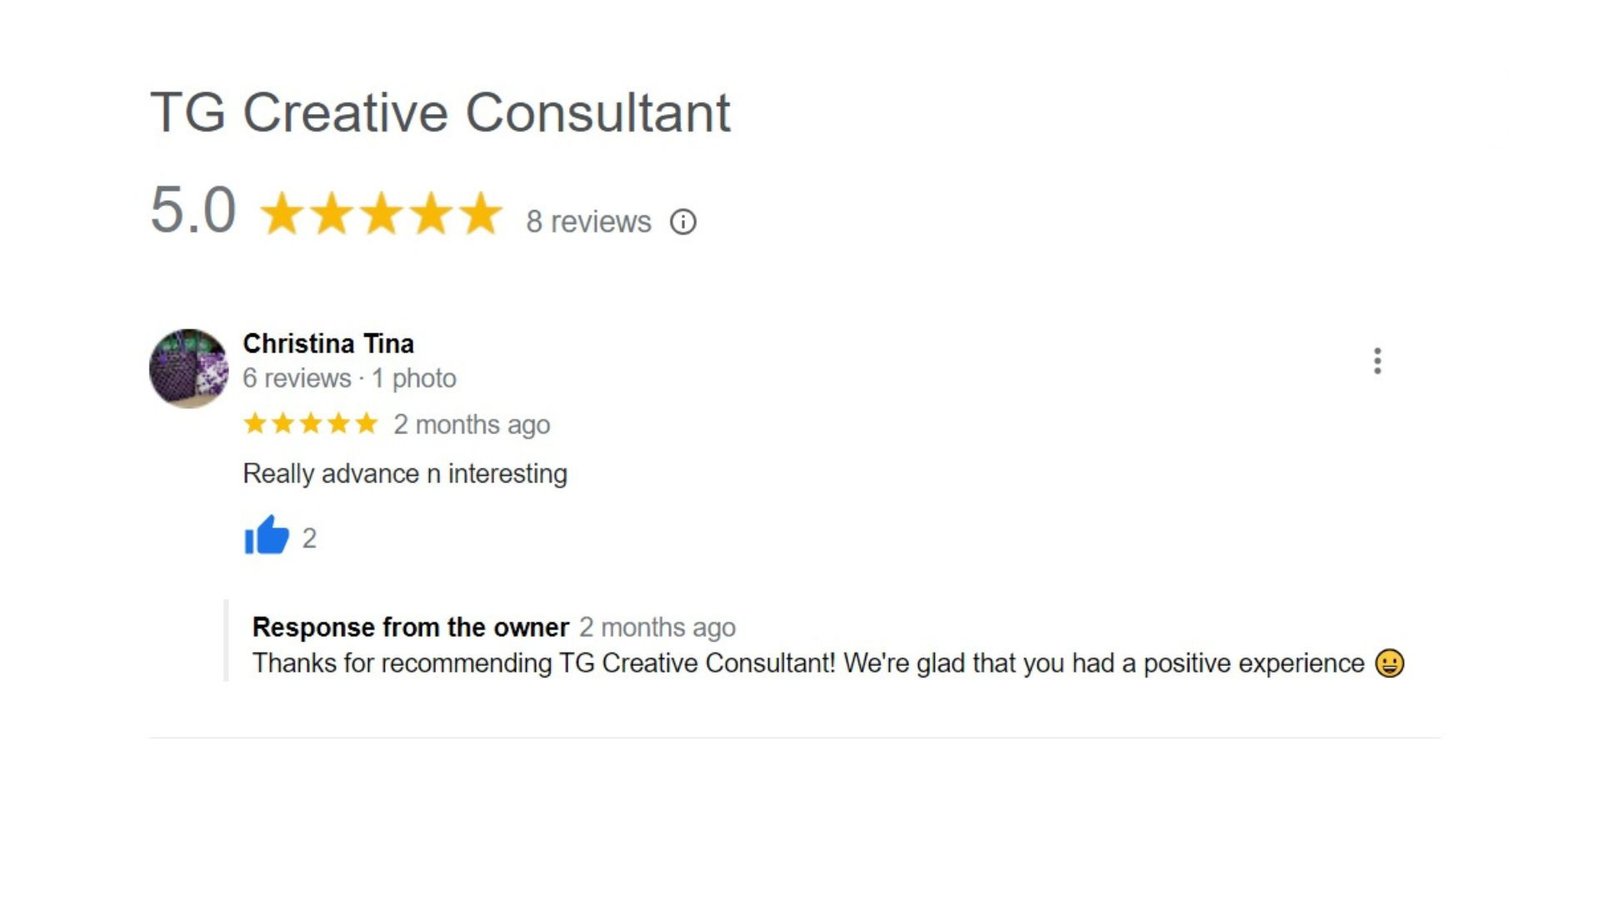Image resolution: width=1600 pixels, height=900 pixels.
Task: Click the owner's thank-you reply text
Action: [808, 663]
